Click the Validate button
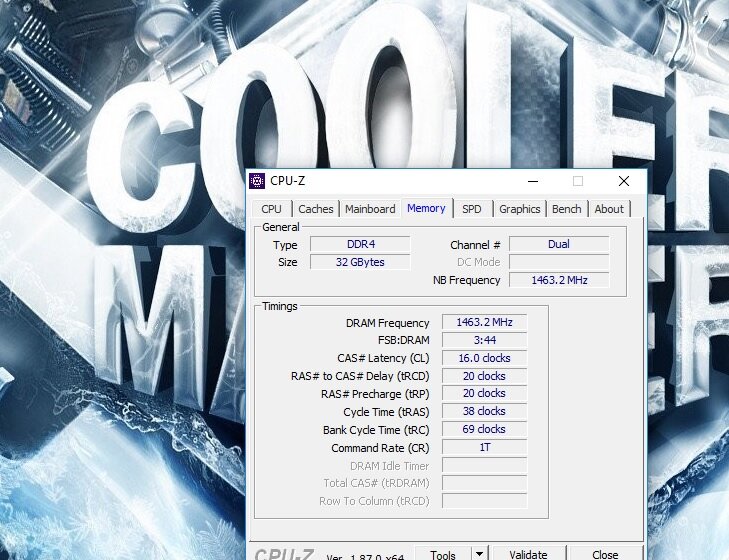The width and height of the screenshot is (729, 560). [529, 554]
